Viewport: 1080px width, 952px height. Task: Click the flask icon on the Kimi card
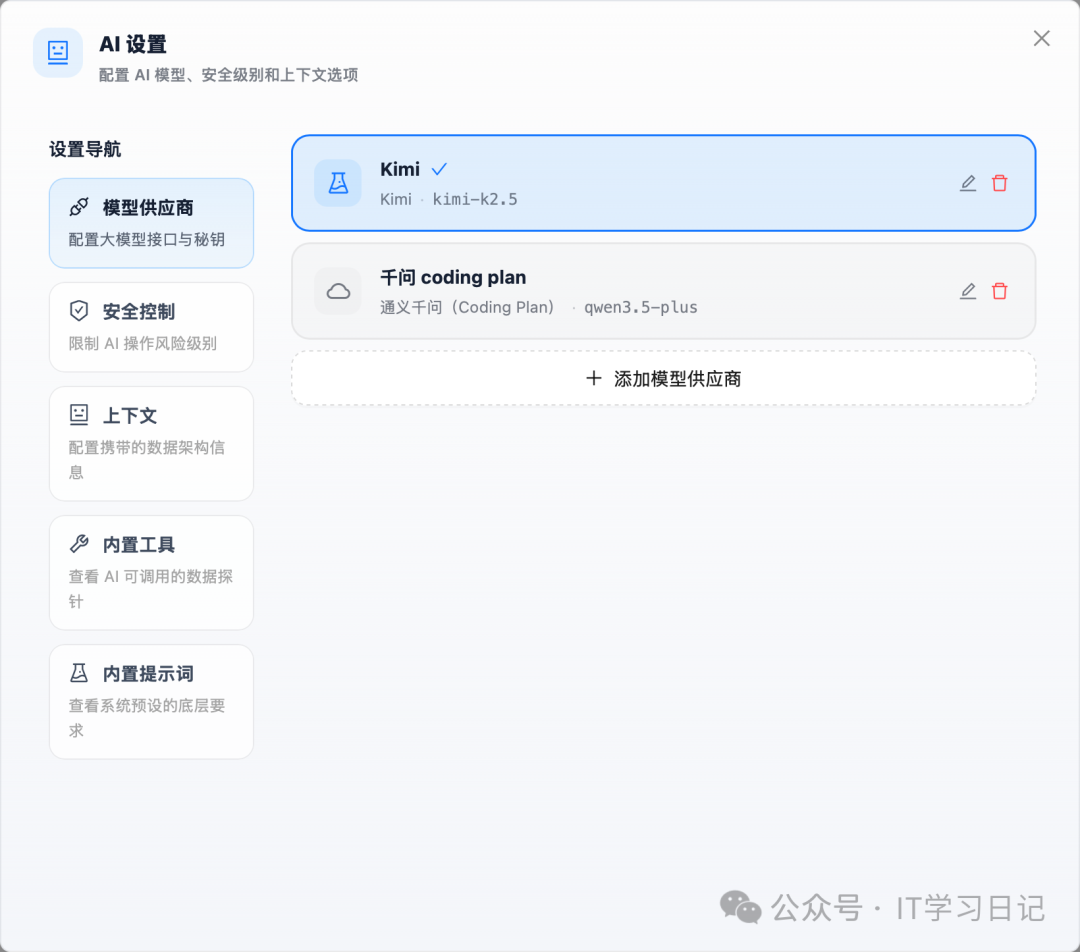338,183
